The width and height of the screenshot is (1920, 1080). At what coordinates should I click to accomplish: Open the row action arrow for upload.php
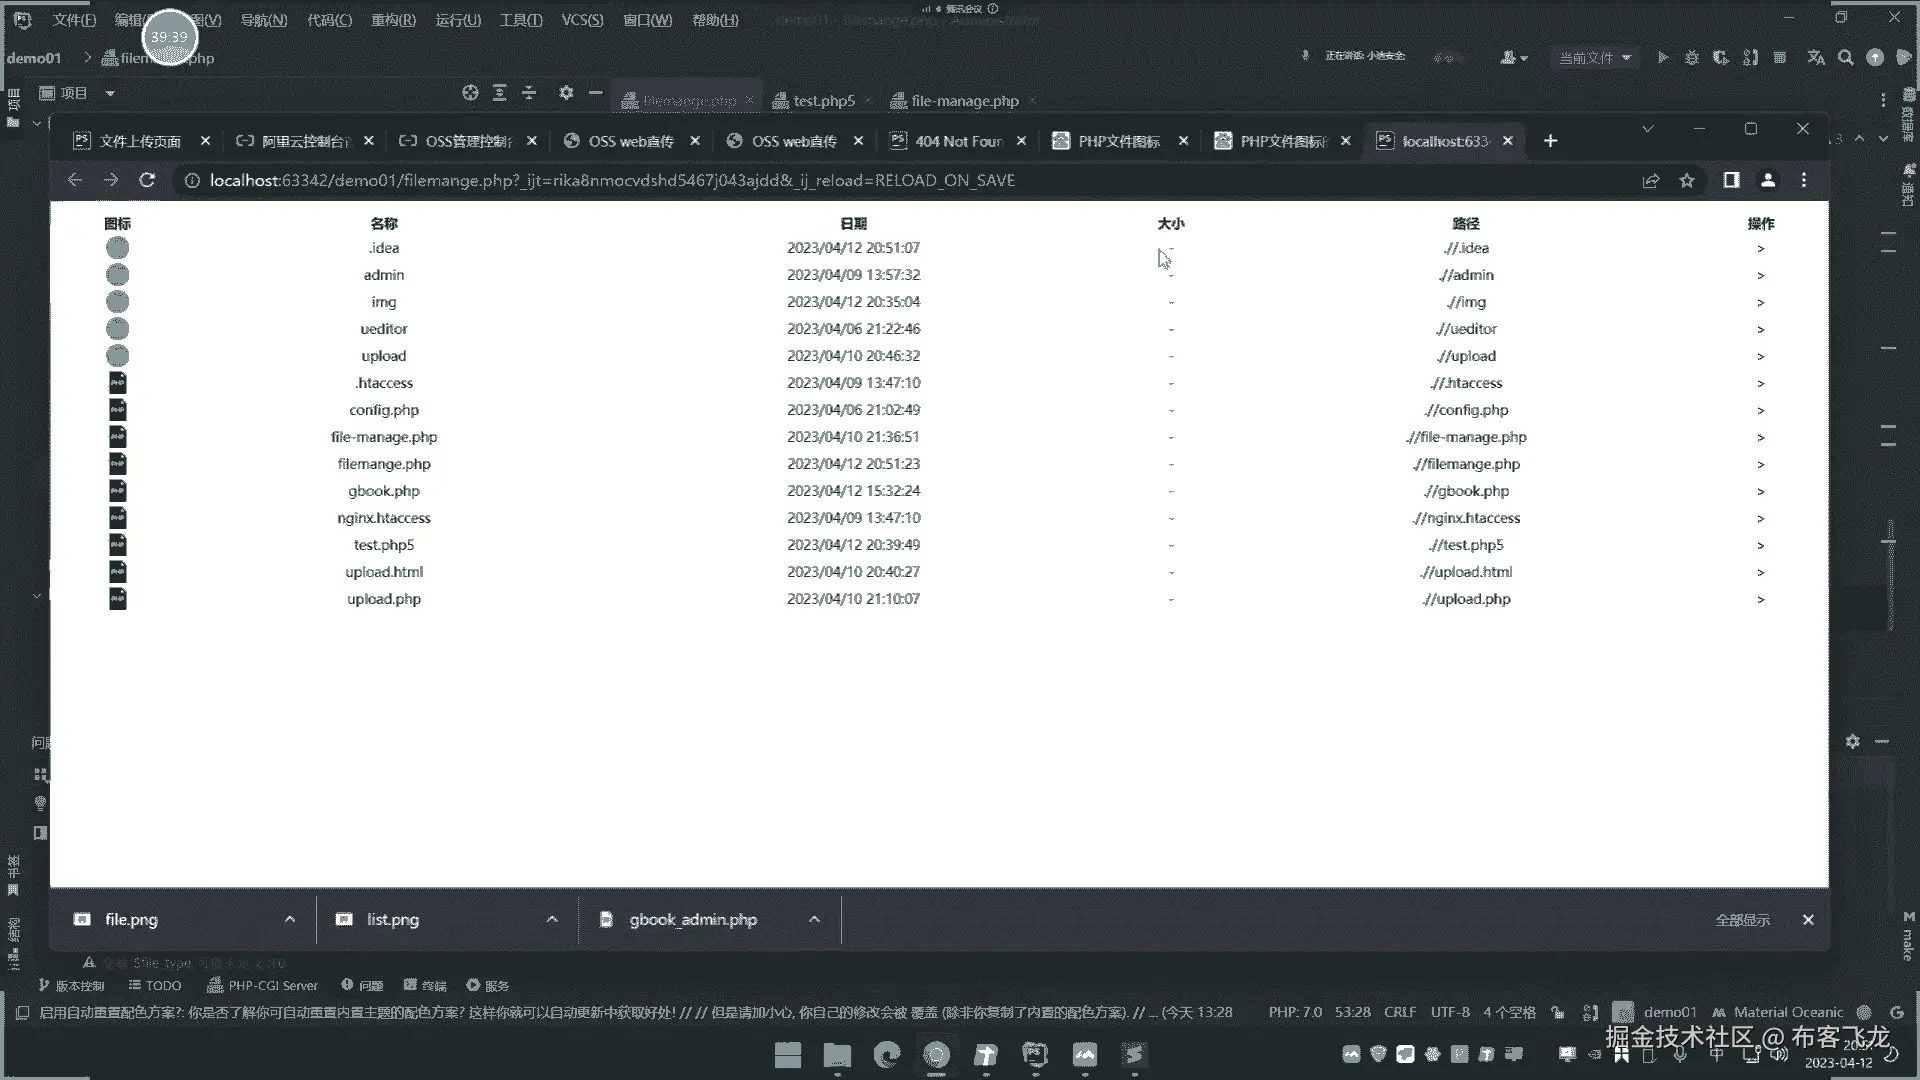[1760, 599]
